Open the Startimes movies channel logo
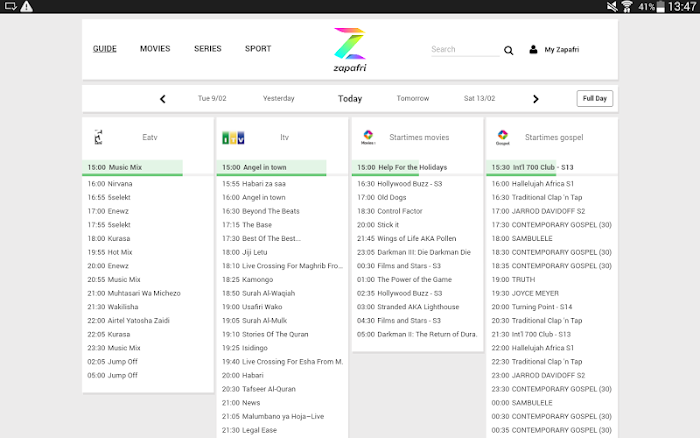The width and height of the screenshot is (700, 438). click(x=368, y=137)
